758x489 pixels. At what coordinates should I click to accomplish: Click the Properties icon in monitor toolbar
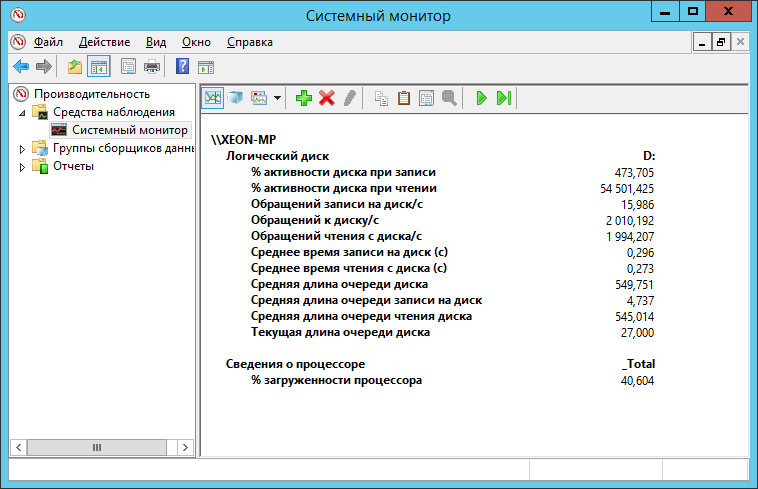[x=427, y=98]
